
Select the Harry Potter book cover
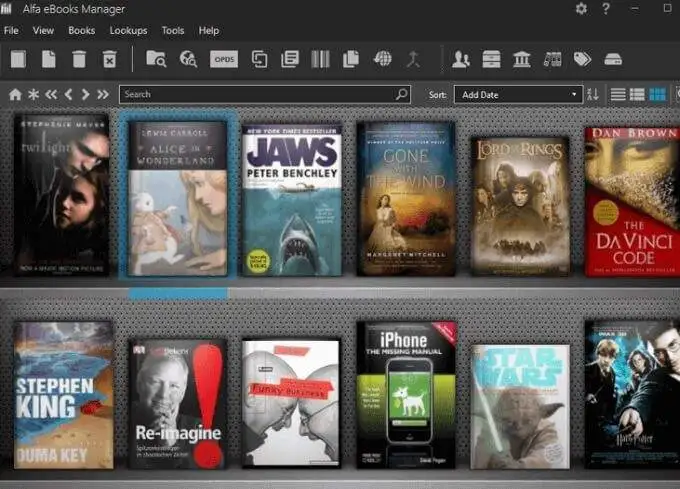632,394
